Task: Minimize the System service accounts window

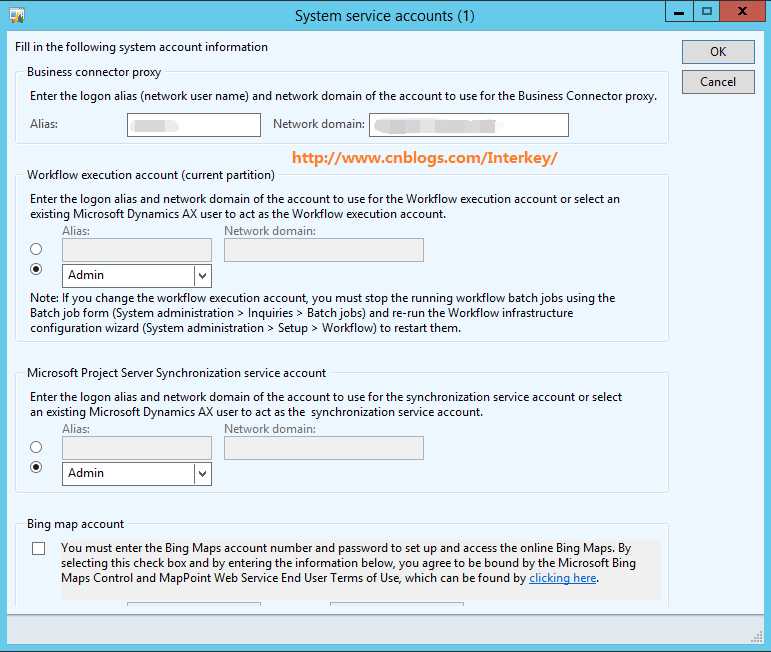Action: click(x=679, y=12)
